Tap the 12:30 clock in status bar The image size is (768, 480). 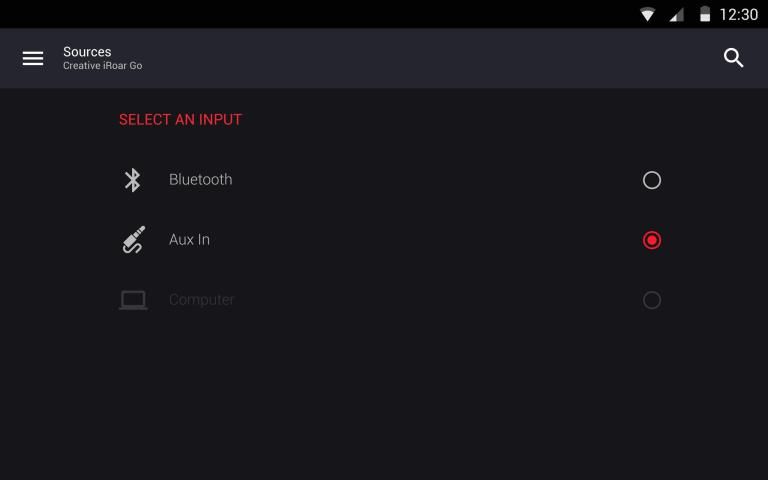click(739, 15)
